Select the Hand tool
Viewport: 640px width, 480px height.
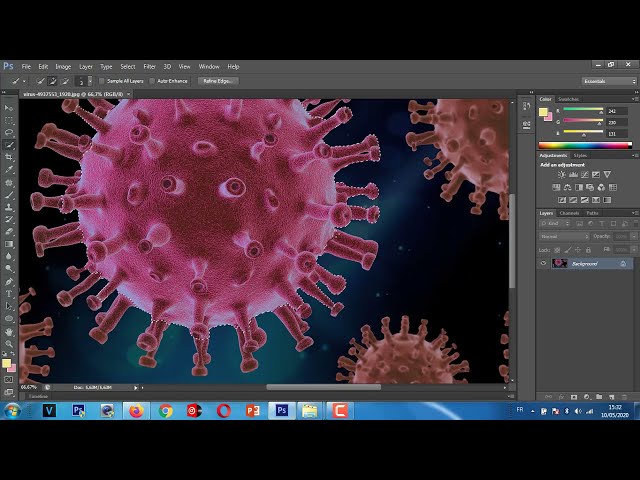point(9,331)
